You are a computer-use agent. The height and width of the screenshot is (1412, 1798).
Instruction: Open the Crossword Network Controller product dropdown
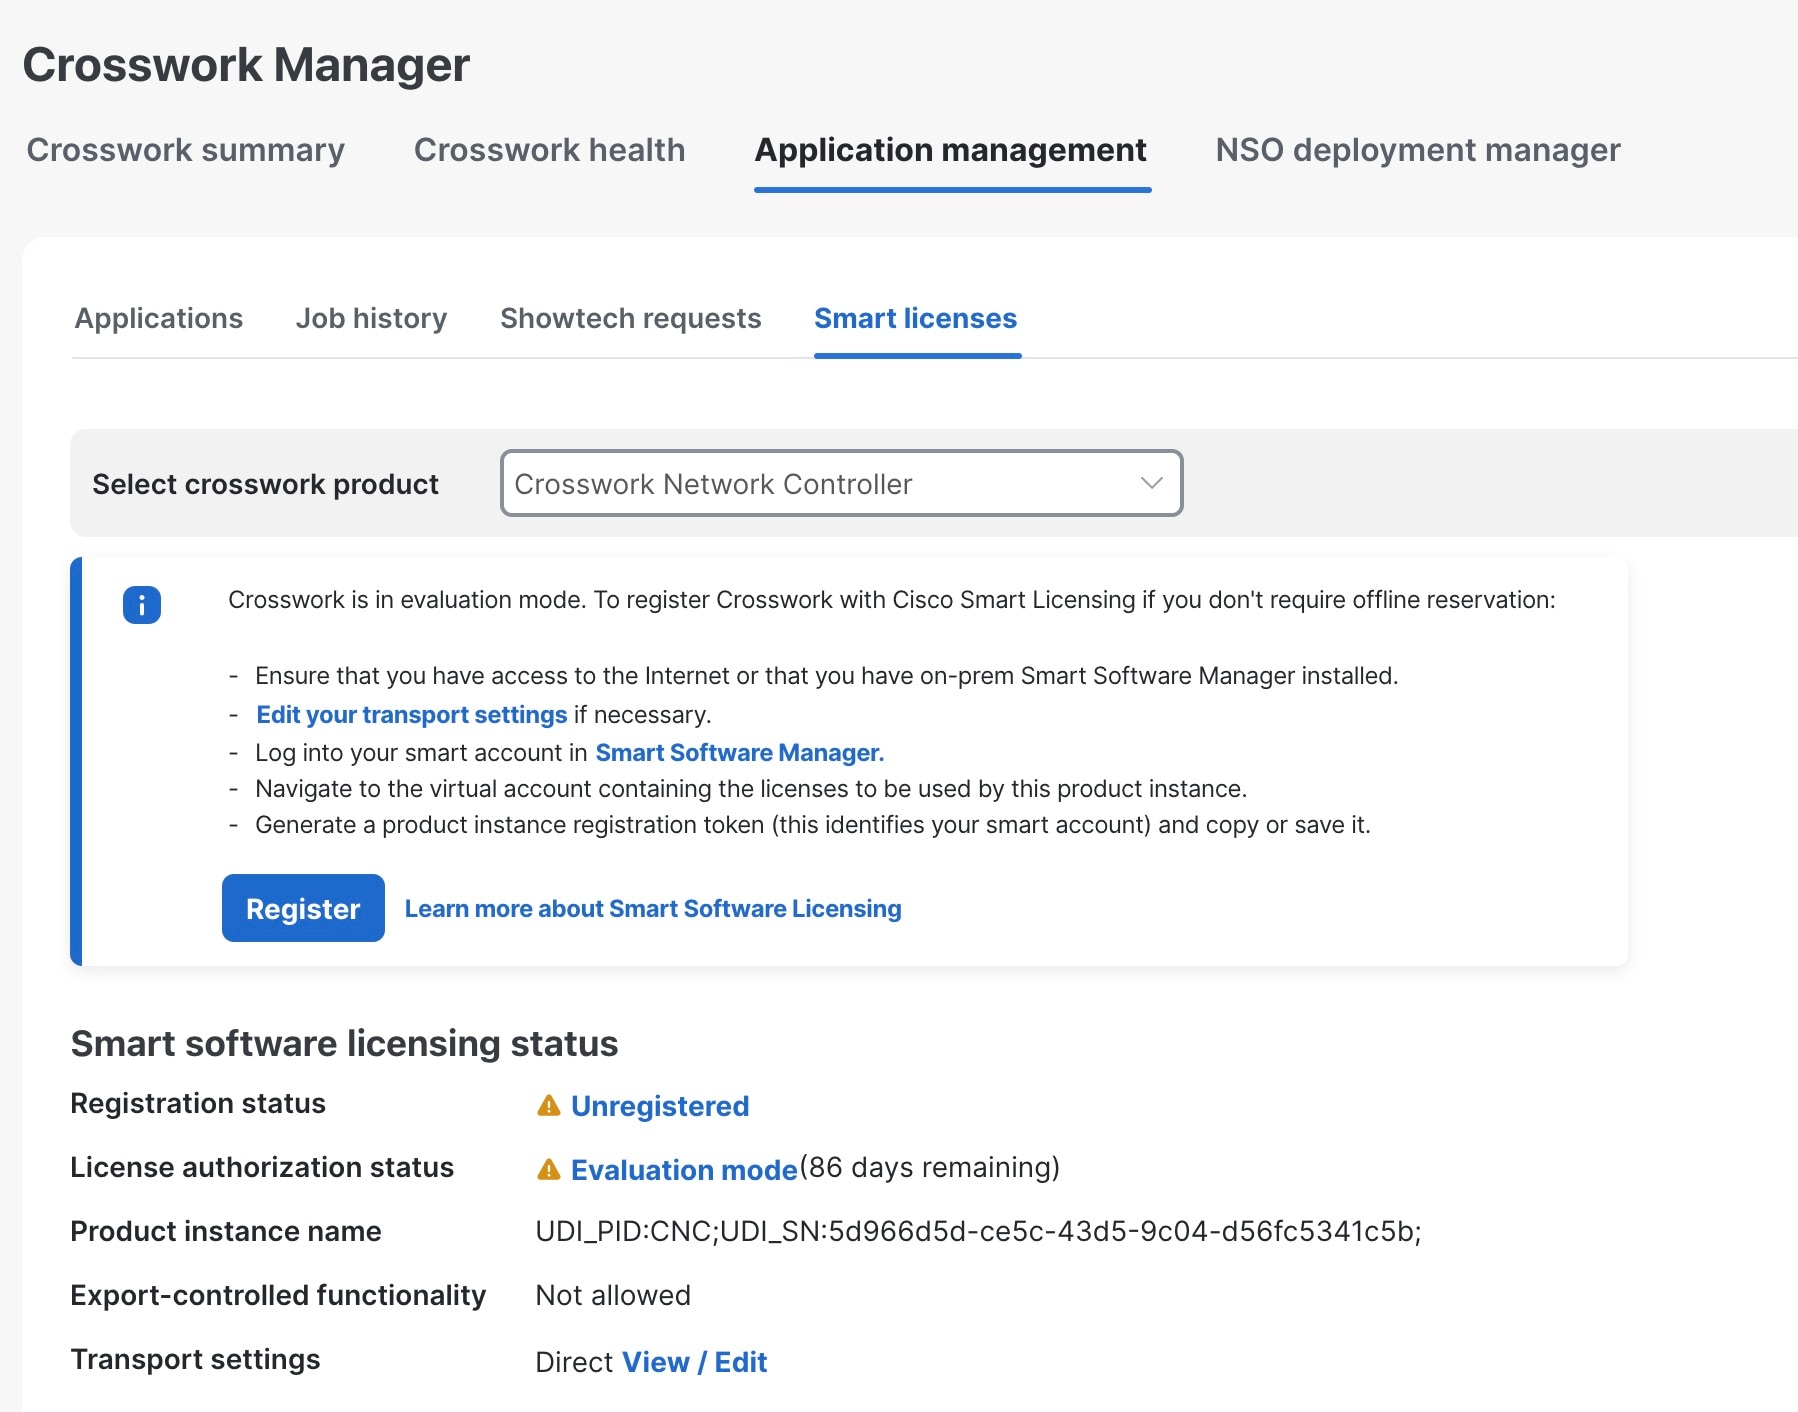(x=841, y=483)
